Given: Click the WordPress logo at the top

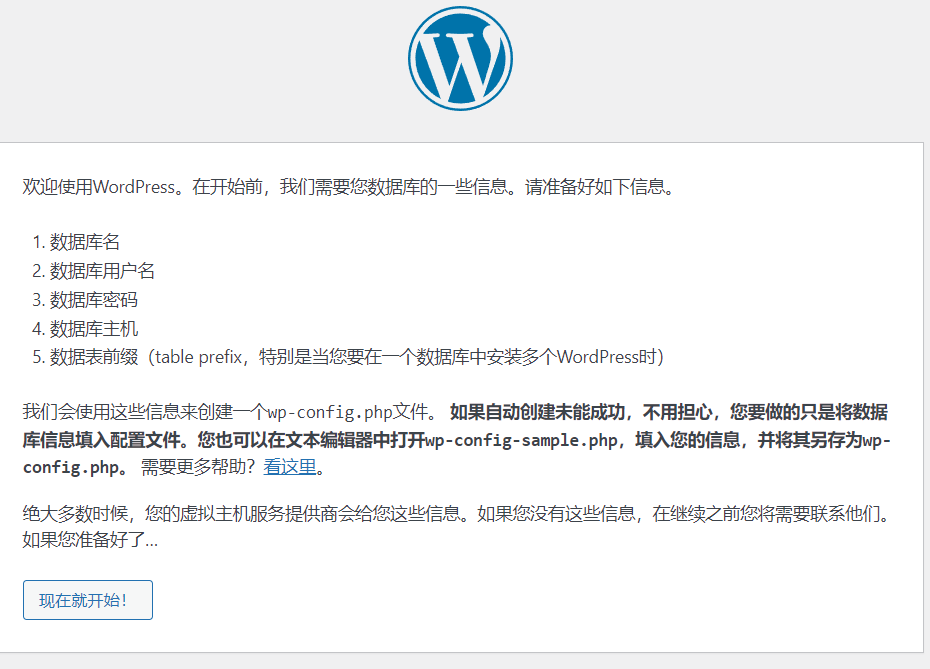Looking at the screenshot, I should 460,59.
